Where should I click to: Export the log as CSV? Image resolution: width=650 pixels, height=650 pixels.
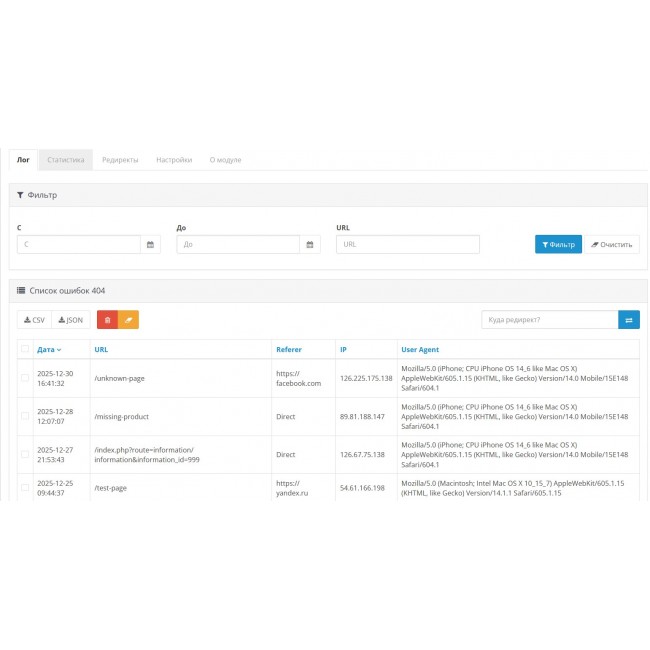pyautogui.click(x=35, y=320)
